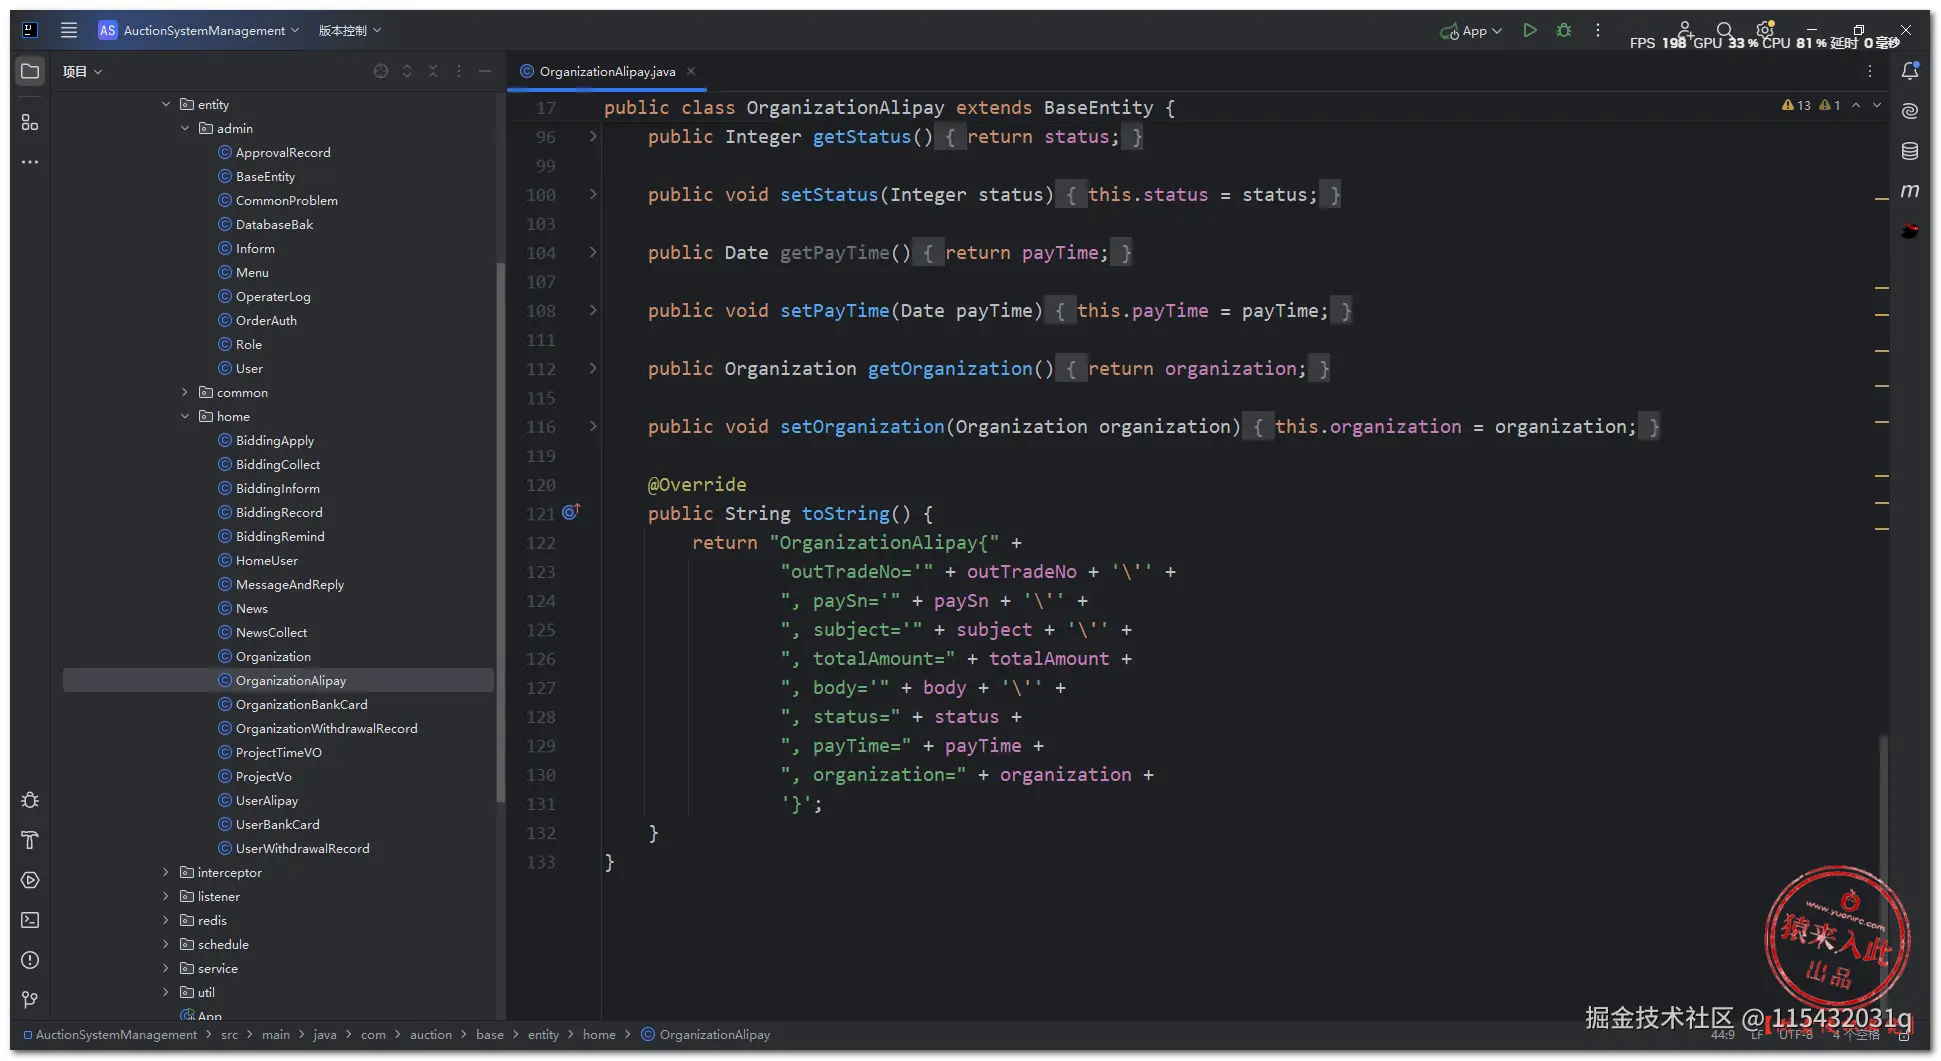Expand the common folder
Screen dimensions: 1941x1061
(185, 392)
